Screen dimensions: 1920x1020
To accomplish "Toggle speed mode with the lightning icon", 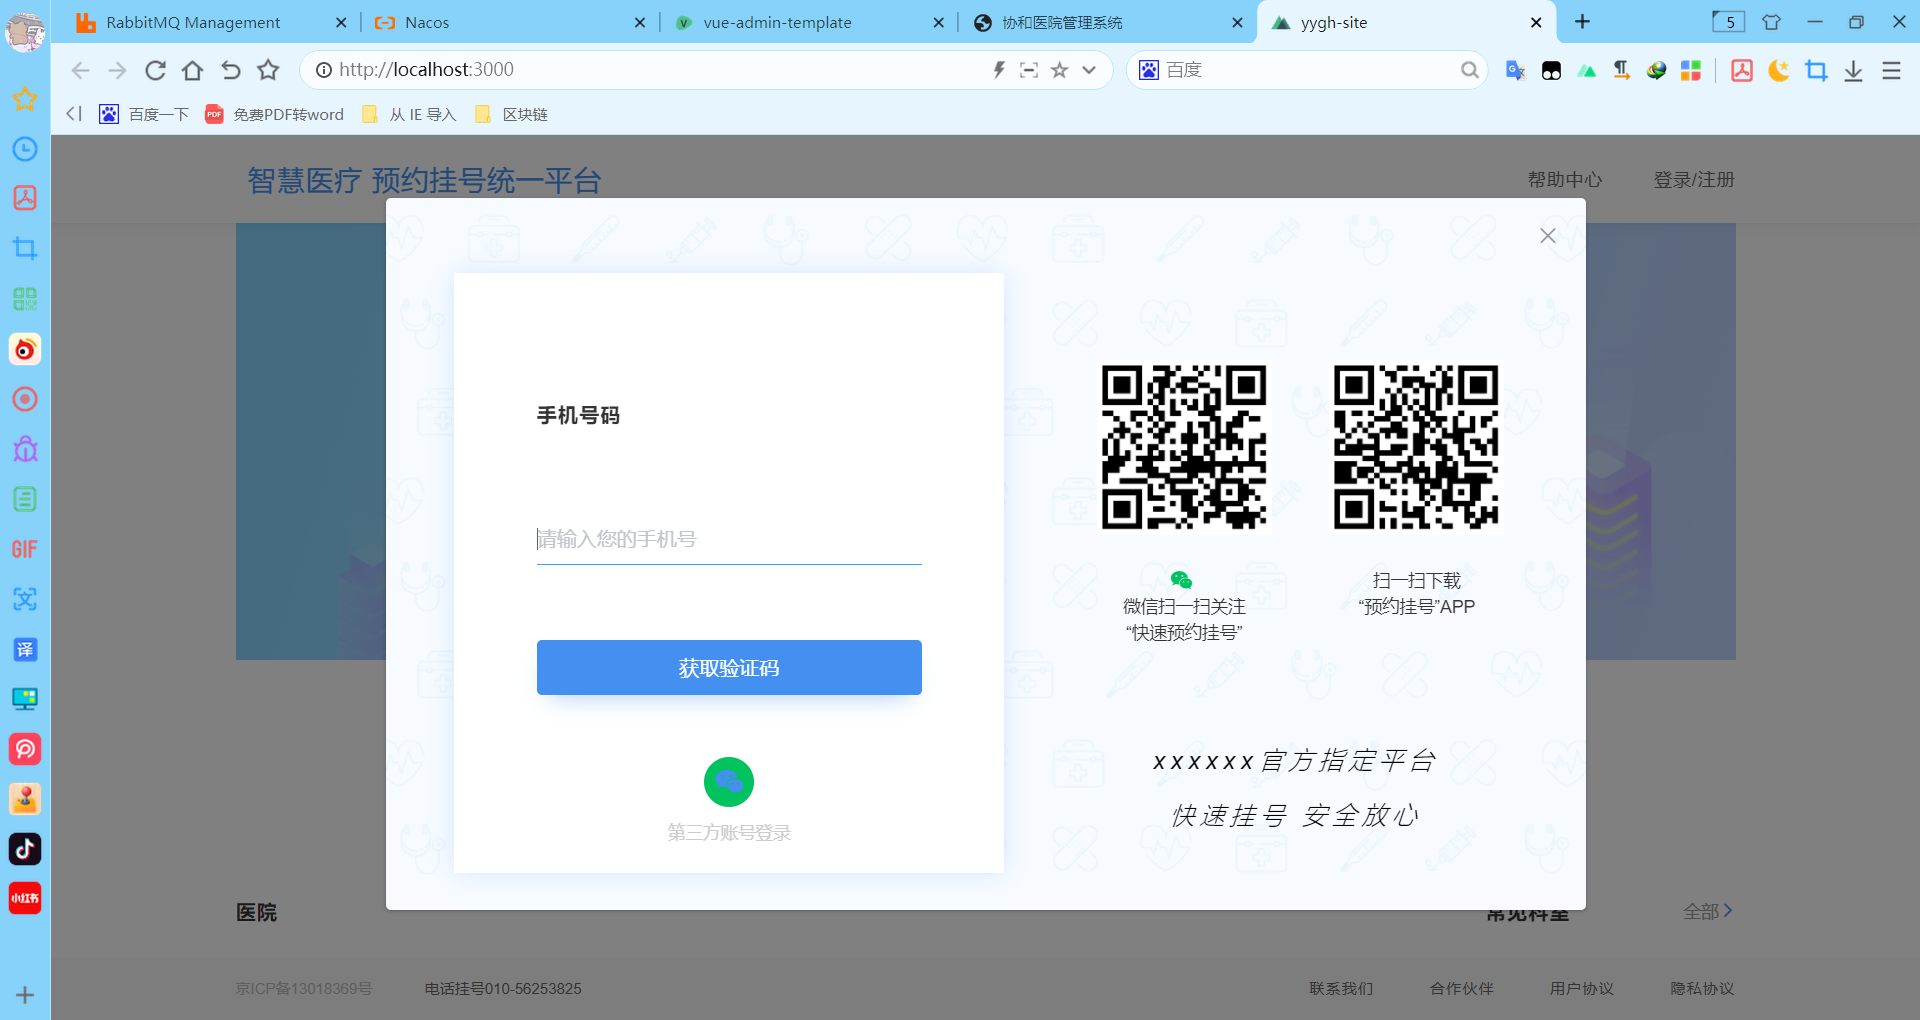I will pos(998,70).
